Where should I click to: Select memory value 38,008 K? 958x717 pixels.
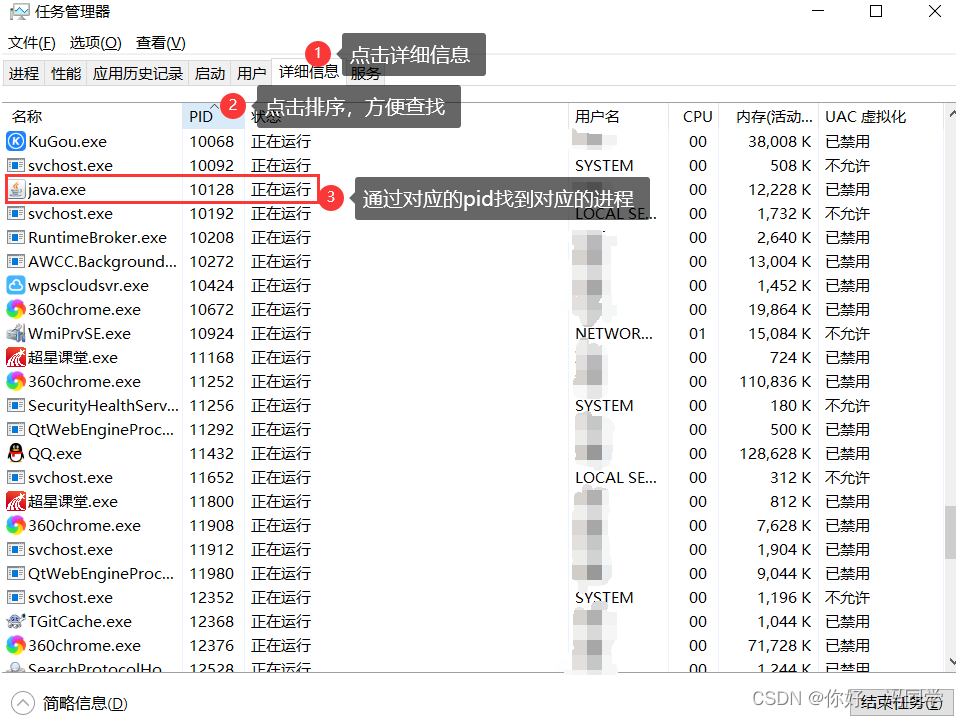(x=780, y=142)
